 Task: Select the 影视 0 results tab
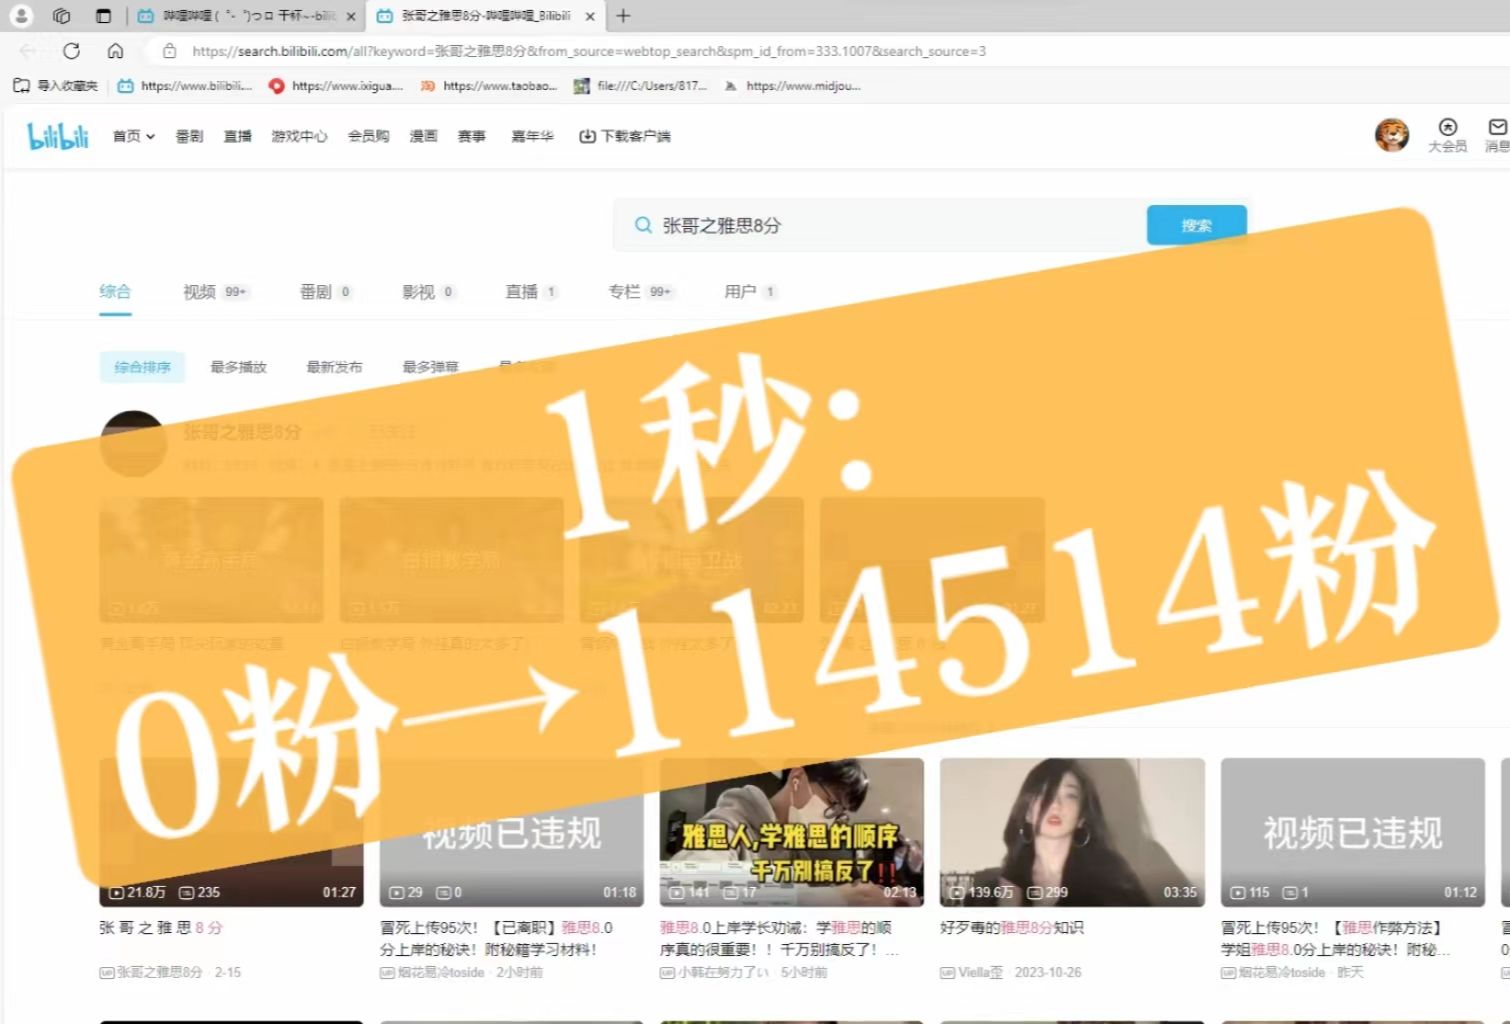[428, 292]
